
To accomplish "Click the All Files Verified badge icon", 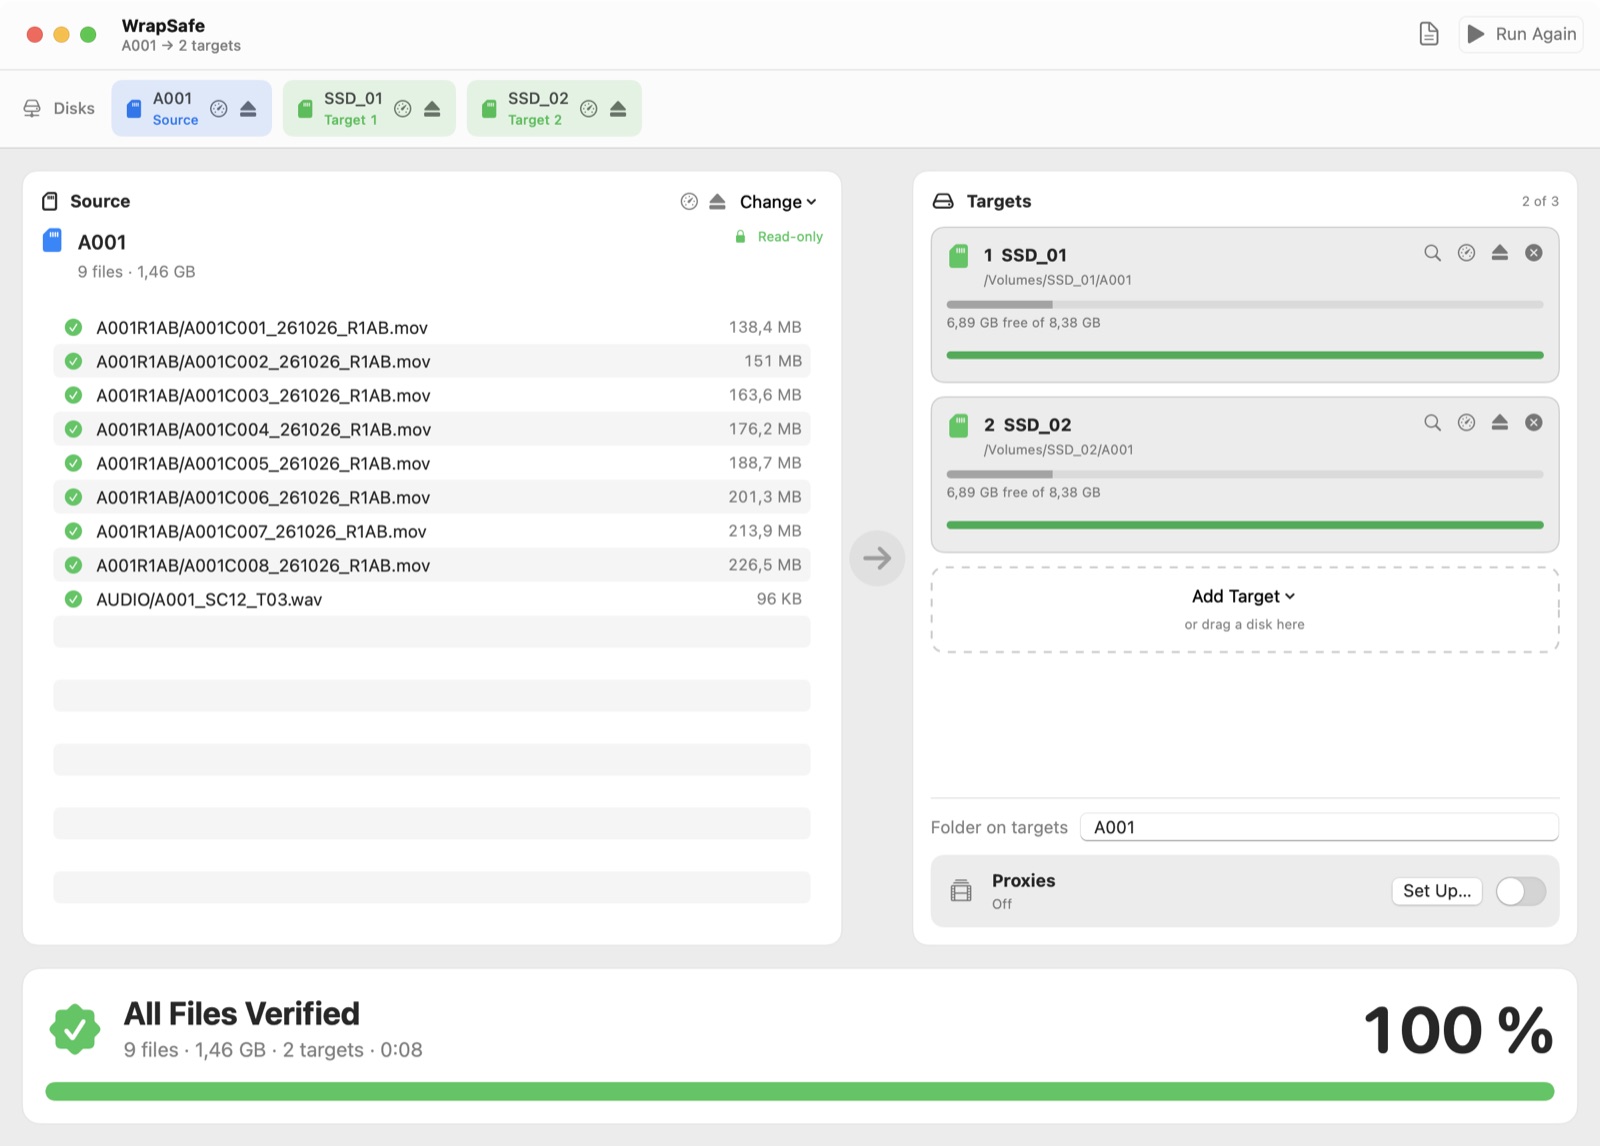I will (75, 1030).
